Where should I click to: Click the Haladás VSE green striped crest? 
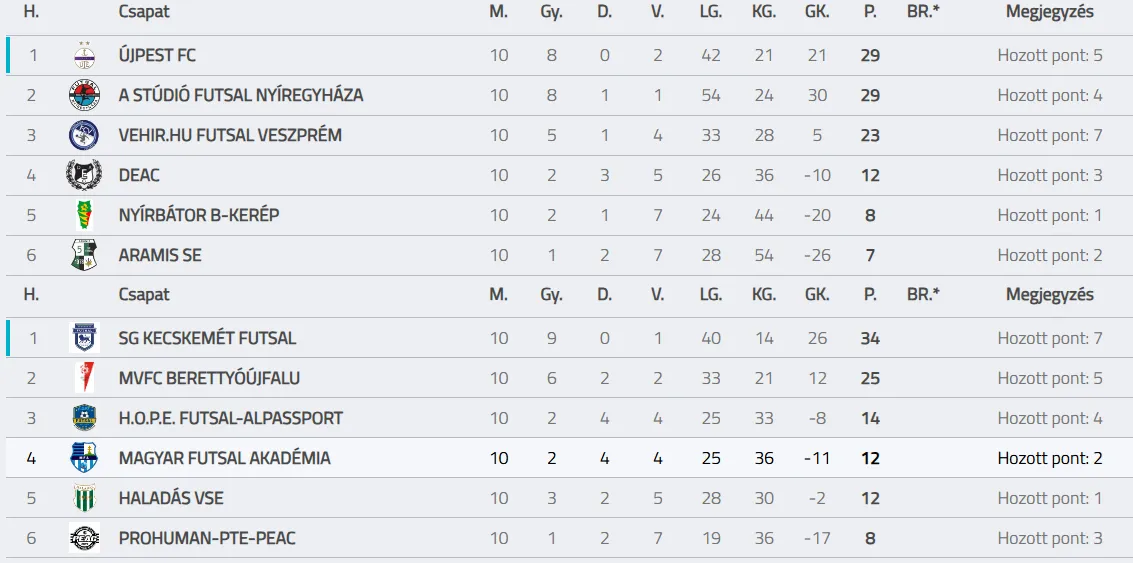coord(85,498)
